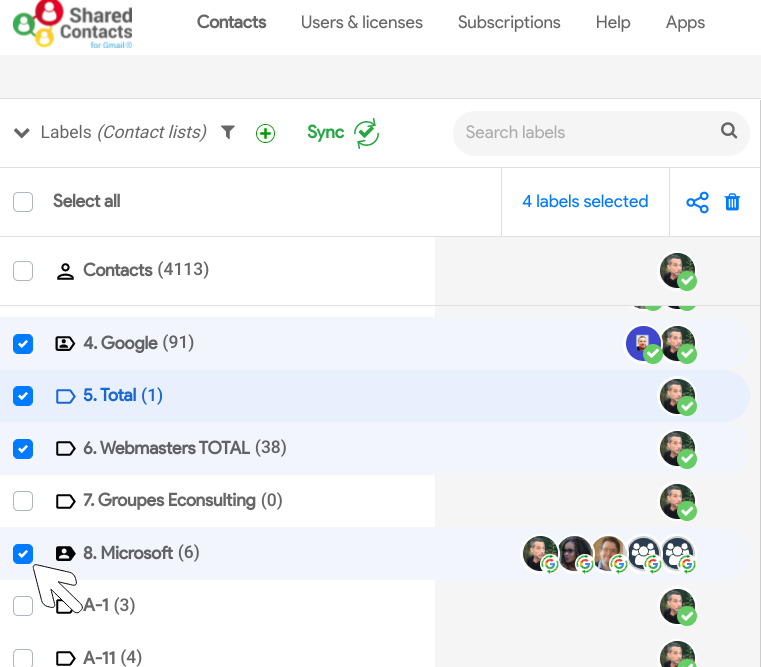Open the 4. Google (91) label
Image resolution: width=761 pixels, height=667 pixels.
click(x=139, y=343)
